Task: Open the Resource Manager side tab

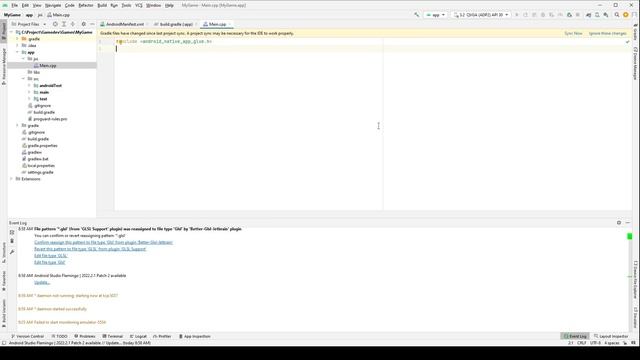Action: click(4, 67)
